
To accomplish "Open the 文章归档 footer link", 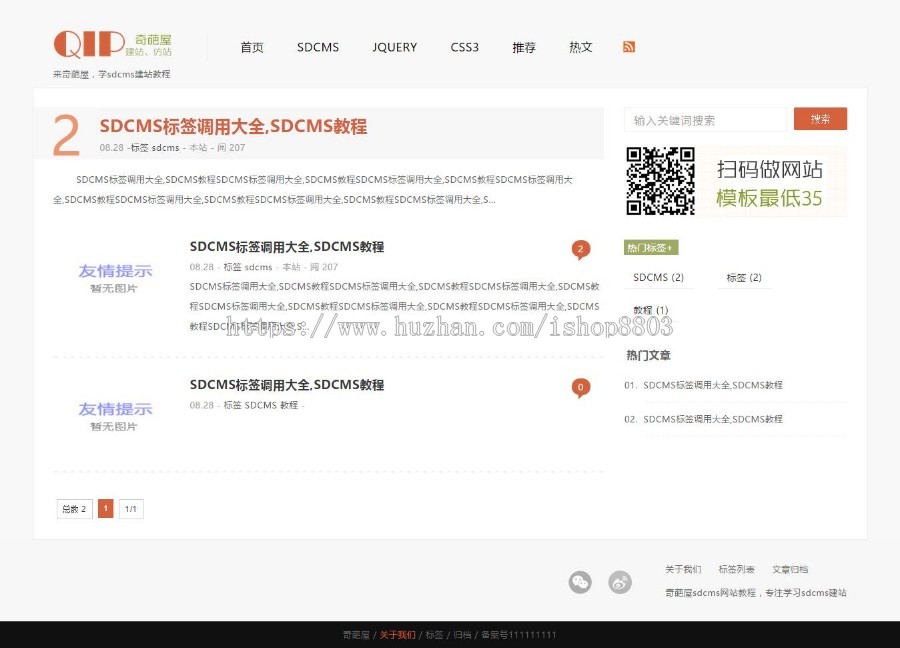I will coord(790,568).
